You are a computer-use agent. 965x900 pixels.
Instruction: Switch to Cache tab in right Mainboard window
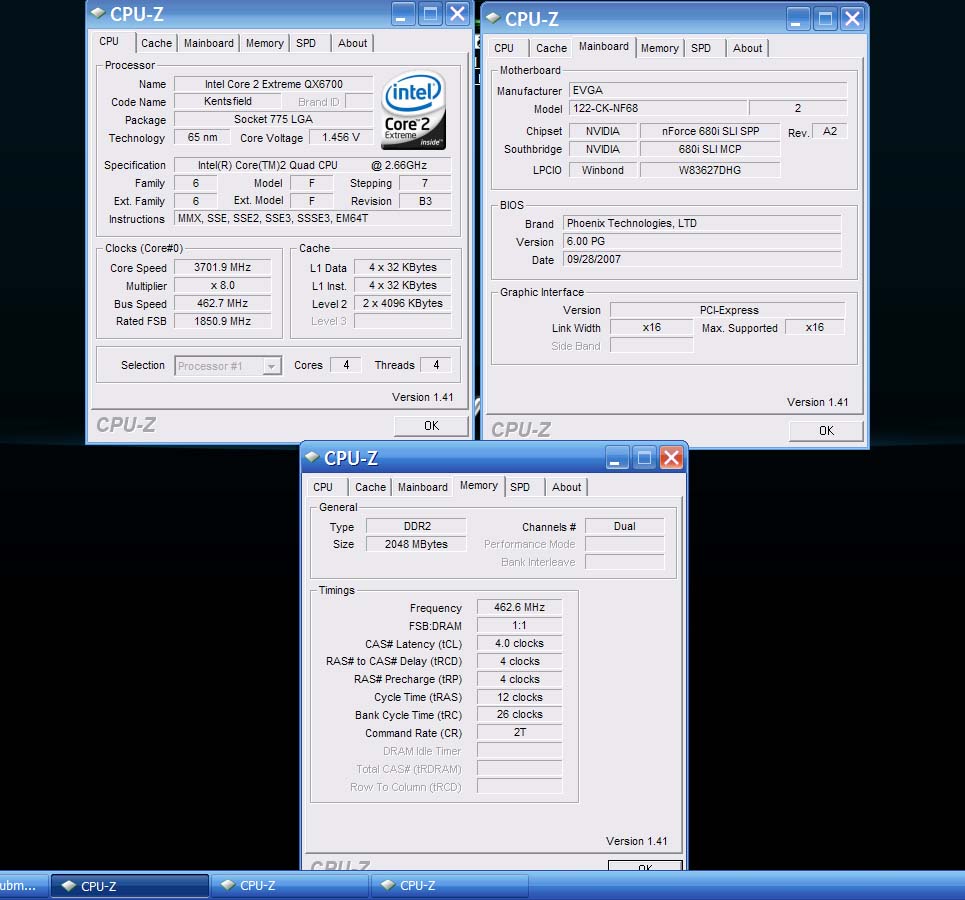click(551, 48)
